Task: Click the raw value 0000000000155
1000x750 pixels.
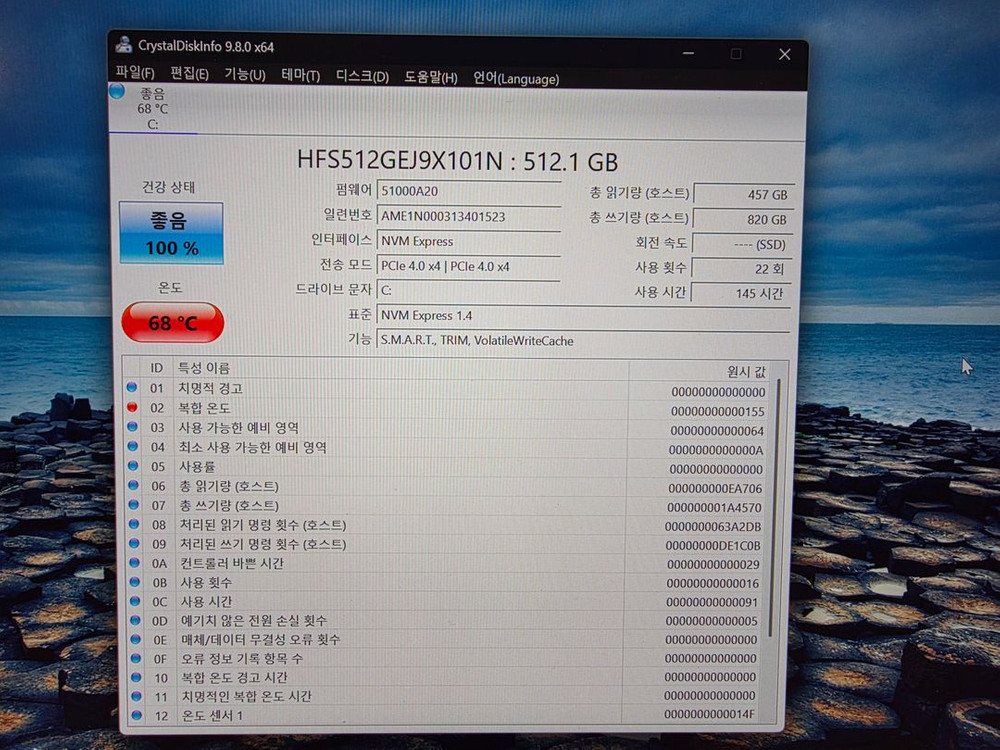Action: tap(717, 411)
